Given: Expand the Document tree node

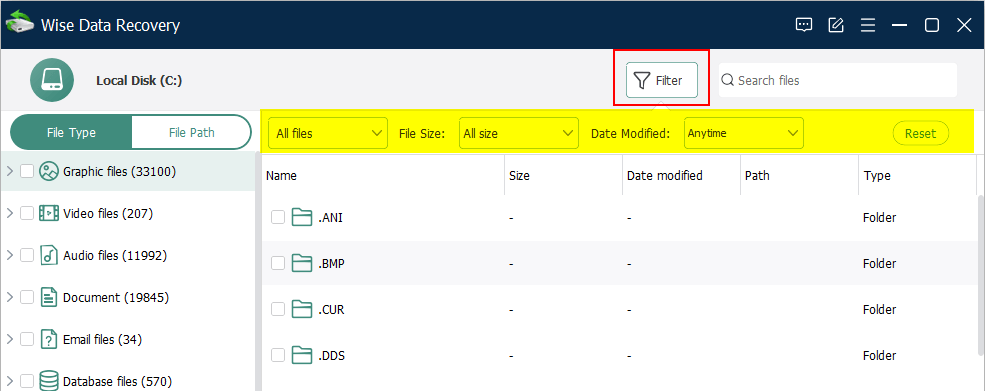Looking at the screenshot, I should (x=9, y=297).
